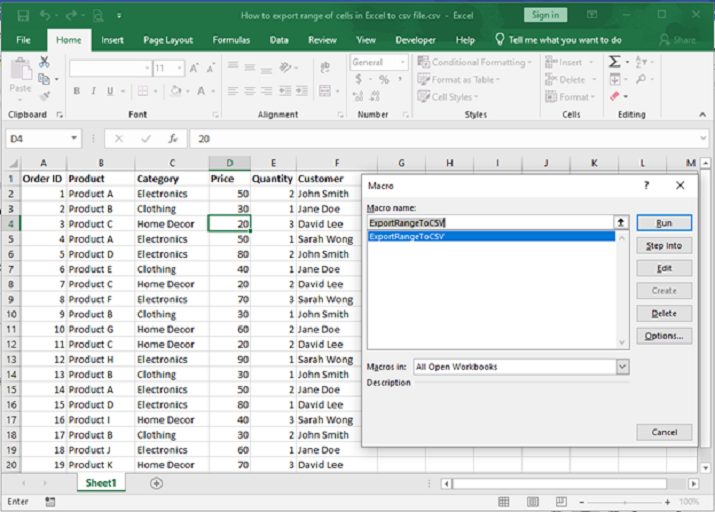Open the Developer ribbon tab
The image size is (715, 512).
[415, 40]
